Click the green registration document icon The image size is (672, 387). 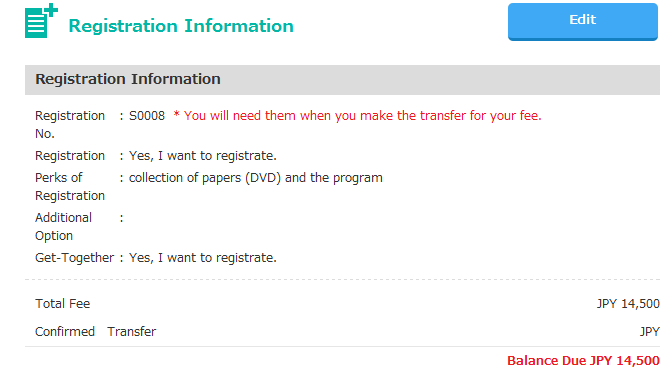tap(41, 21)
